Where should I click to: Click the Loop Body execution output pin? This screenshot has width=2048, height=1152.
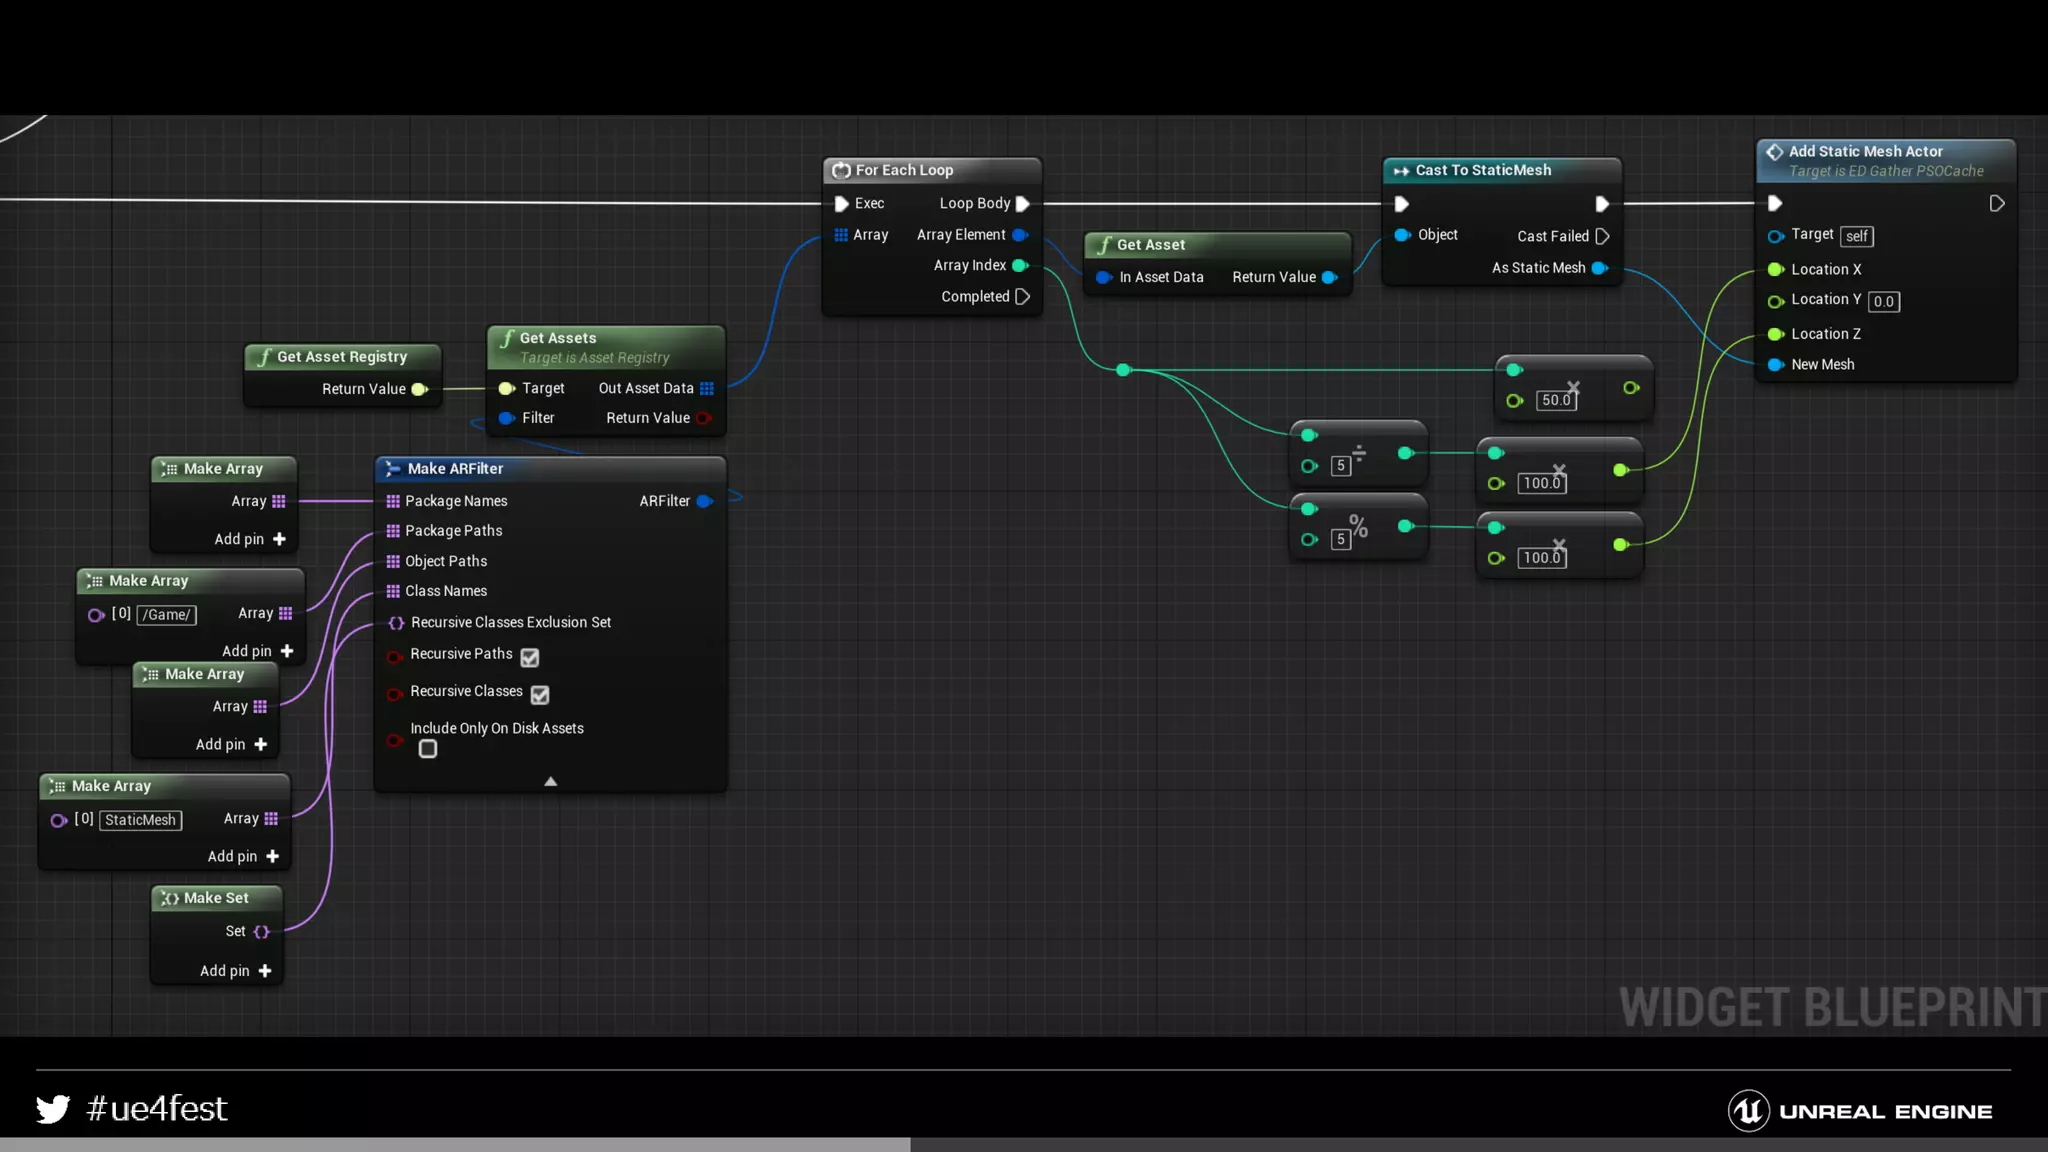1022,204
